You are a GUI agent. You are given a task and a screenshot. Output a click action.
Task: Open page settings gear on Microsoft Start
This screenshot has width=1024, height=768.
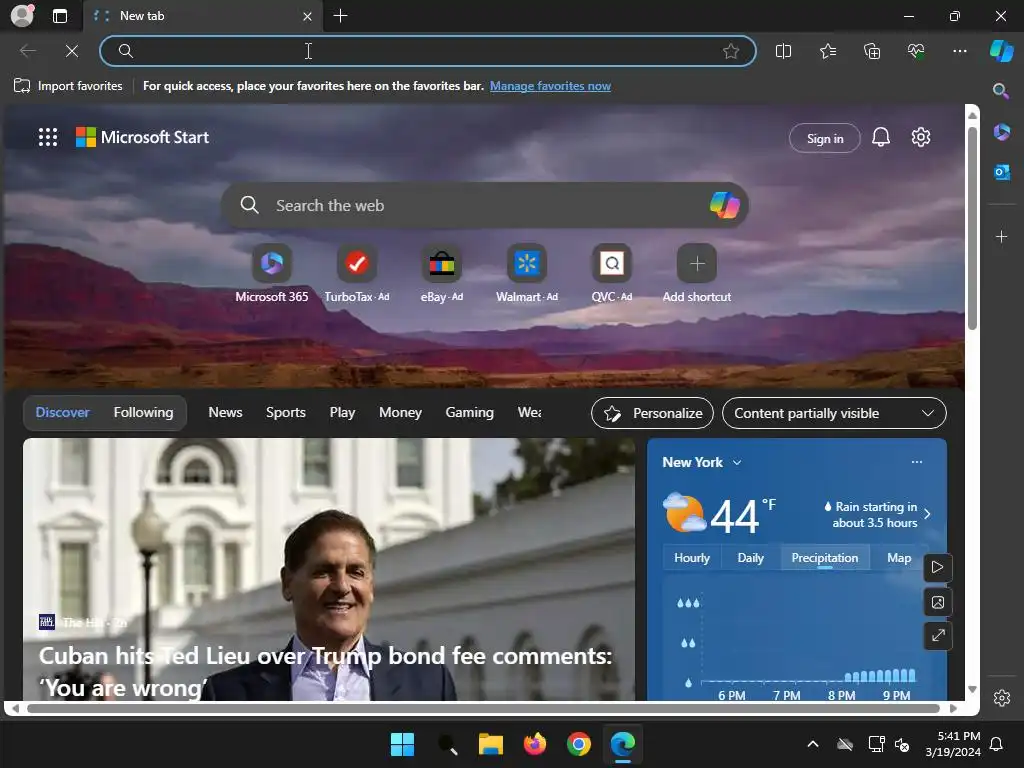pos(921,137)
